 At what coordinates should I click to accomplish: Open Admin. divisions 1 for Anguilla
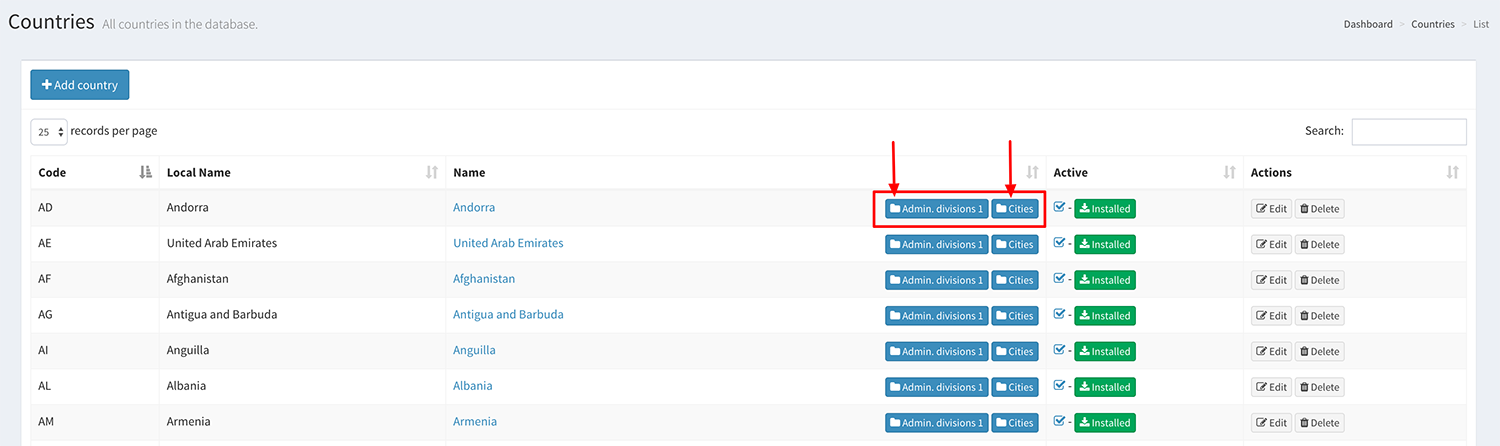click(x=936, y=351)
